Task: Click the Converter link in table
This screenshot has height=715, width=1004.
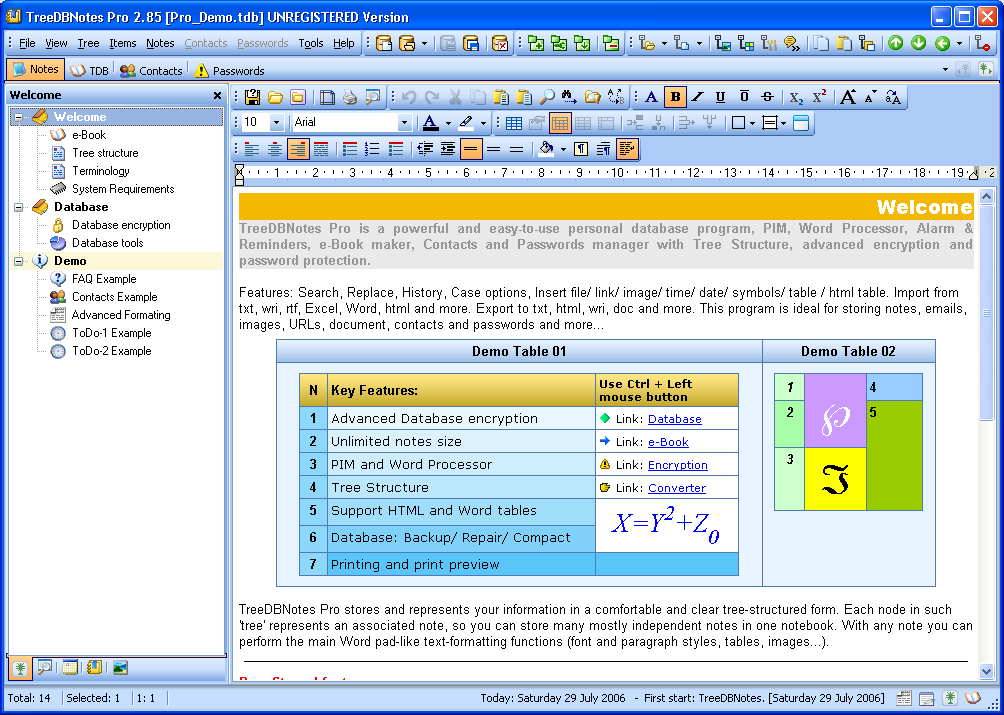Action: click(x=676, y=488)
